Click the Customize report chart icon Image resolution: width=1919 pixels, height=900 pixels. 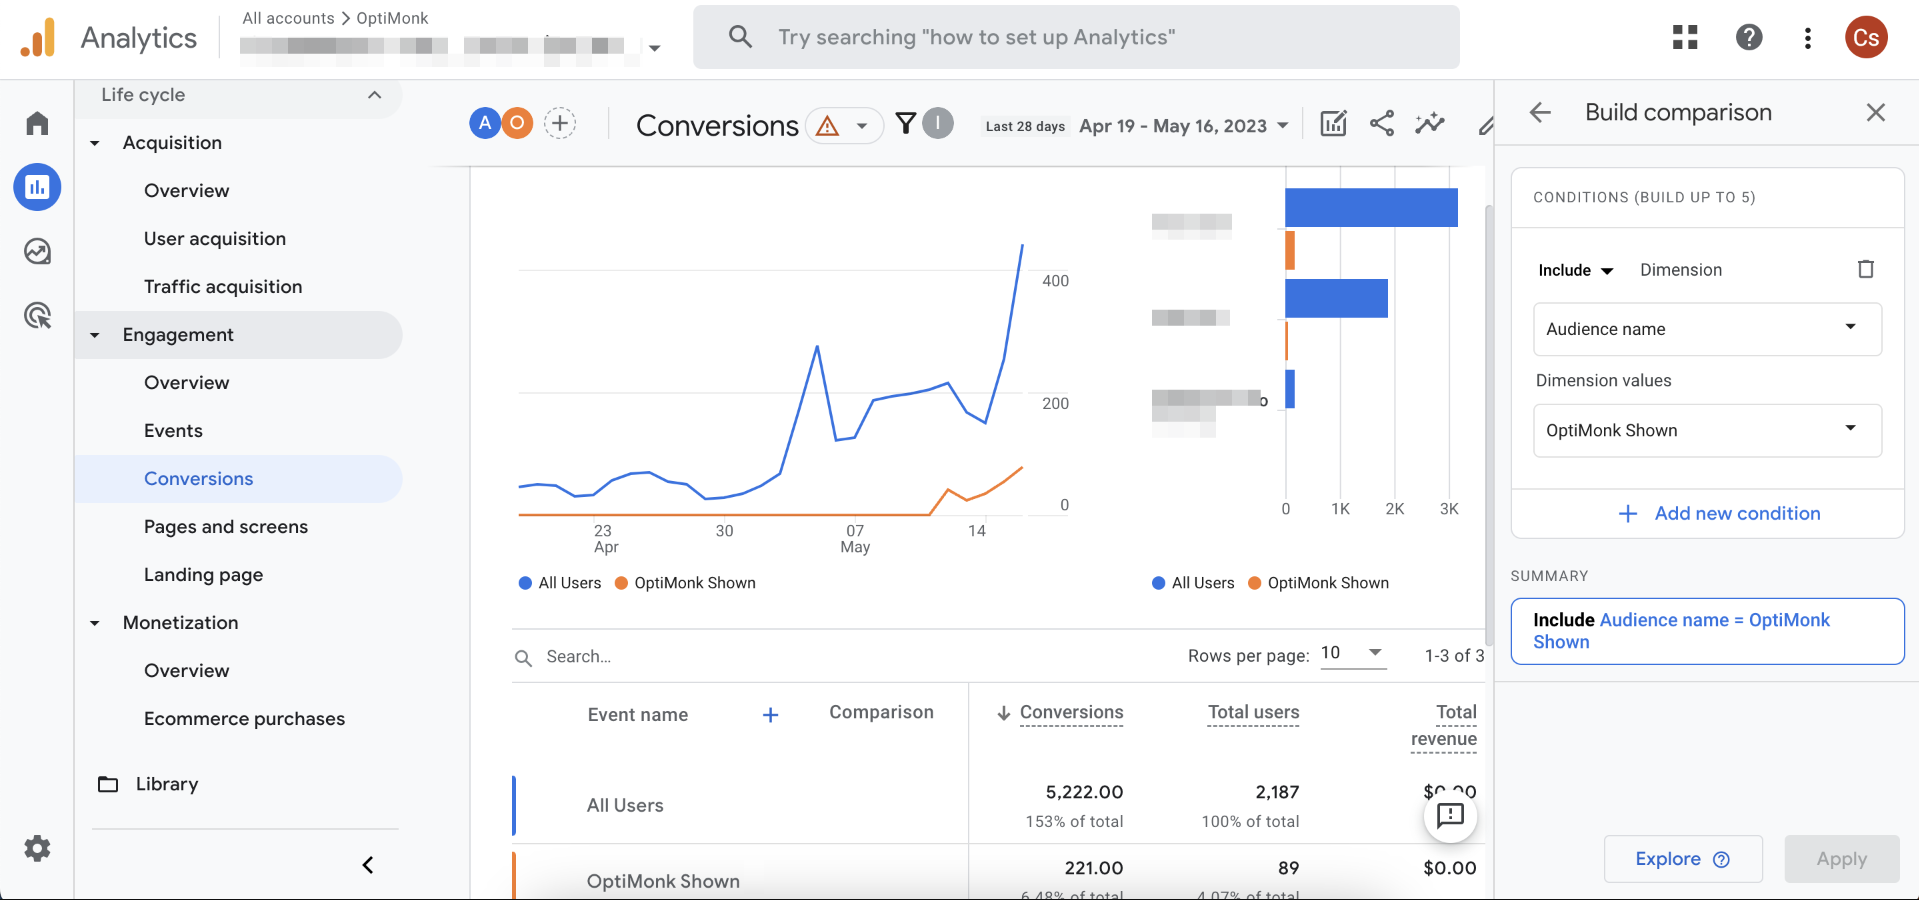click(x=1334, y=124)
